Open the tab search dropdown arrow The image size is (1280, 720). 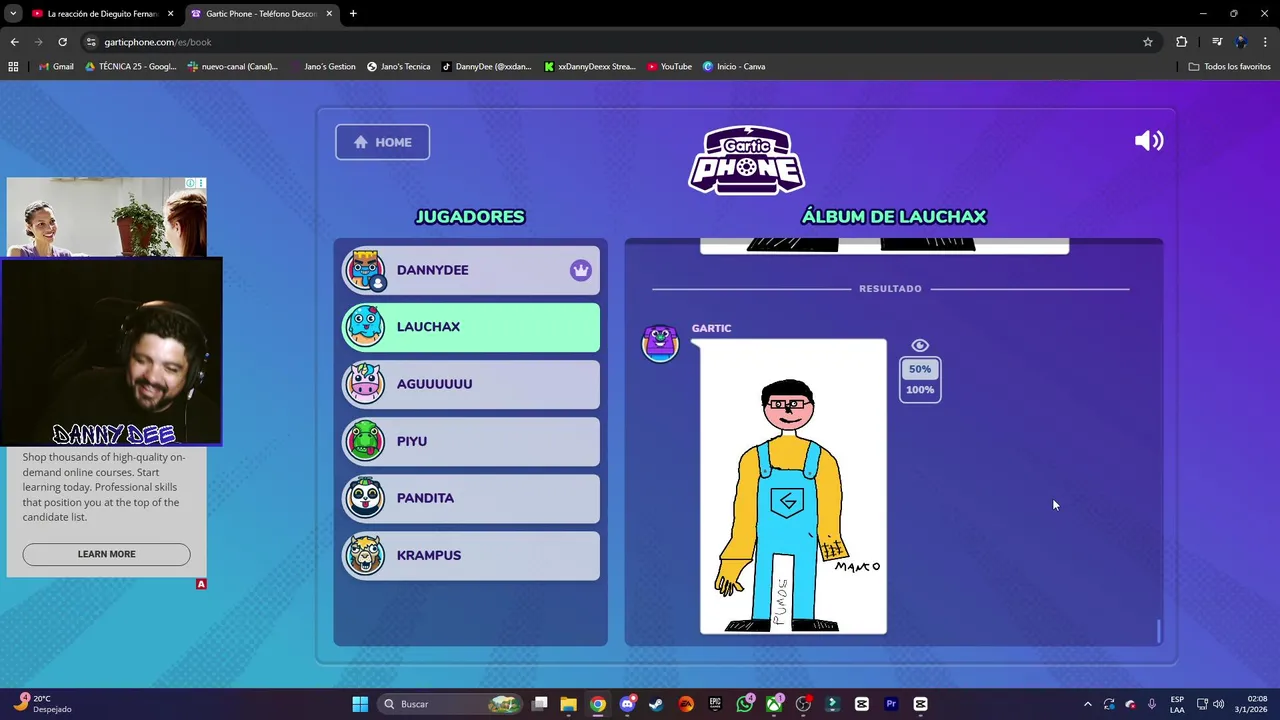pos(13,14)
